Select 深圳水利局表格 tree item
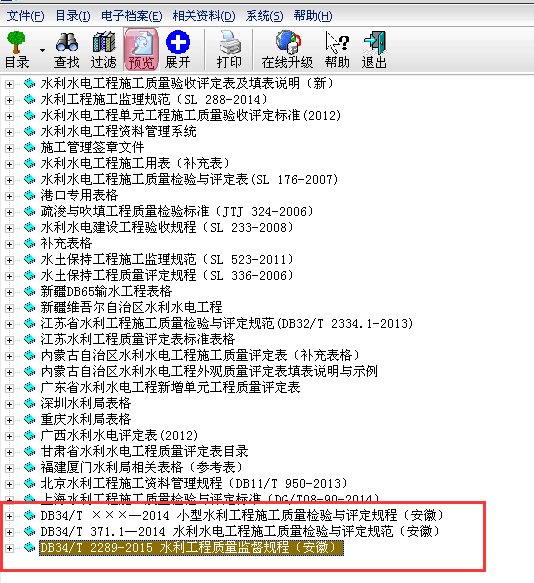 point(86,403)
